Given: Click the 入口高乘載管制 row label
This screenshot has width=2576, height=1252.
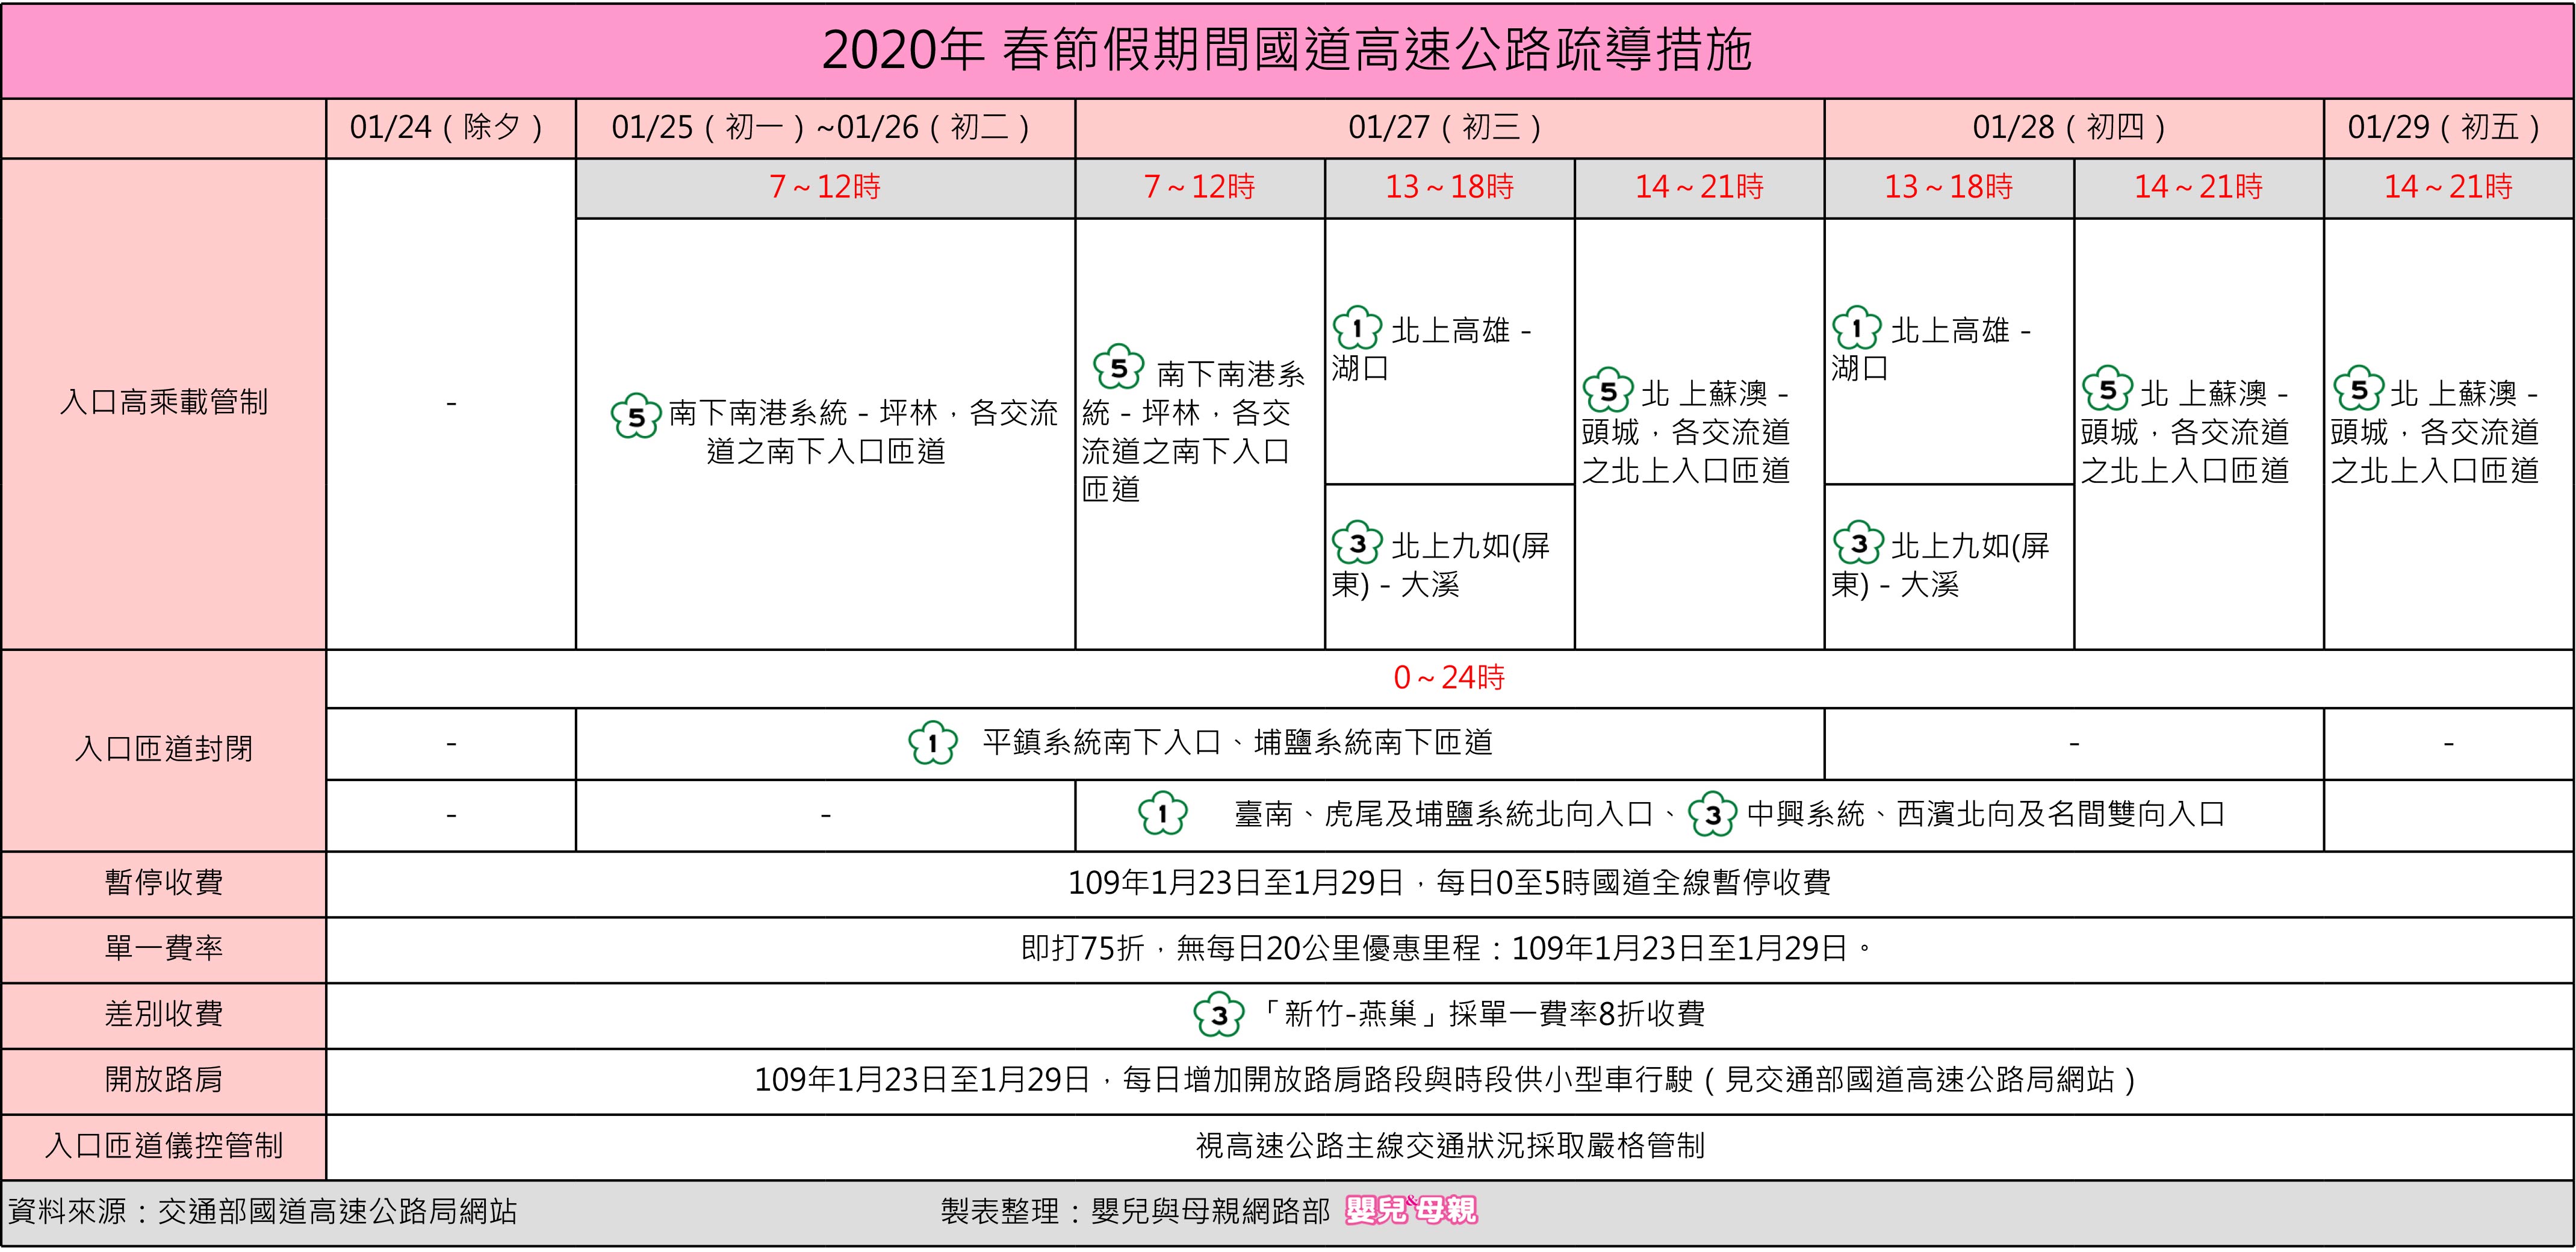Looking at the screenshot, I should tap(164, 402).
